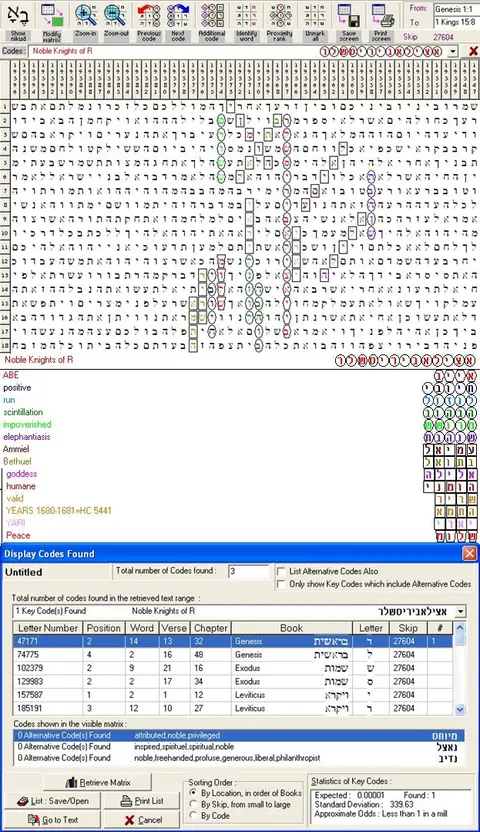Check Only show Key Codes with Alternative Codes
The width and height of the screenshot is (480, 832).
click(x=282, y=584)
